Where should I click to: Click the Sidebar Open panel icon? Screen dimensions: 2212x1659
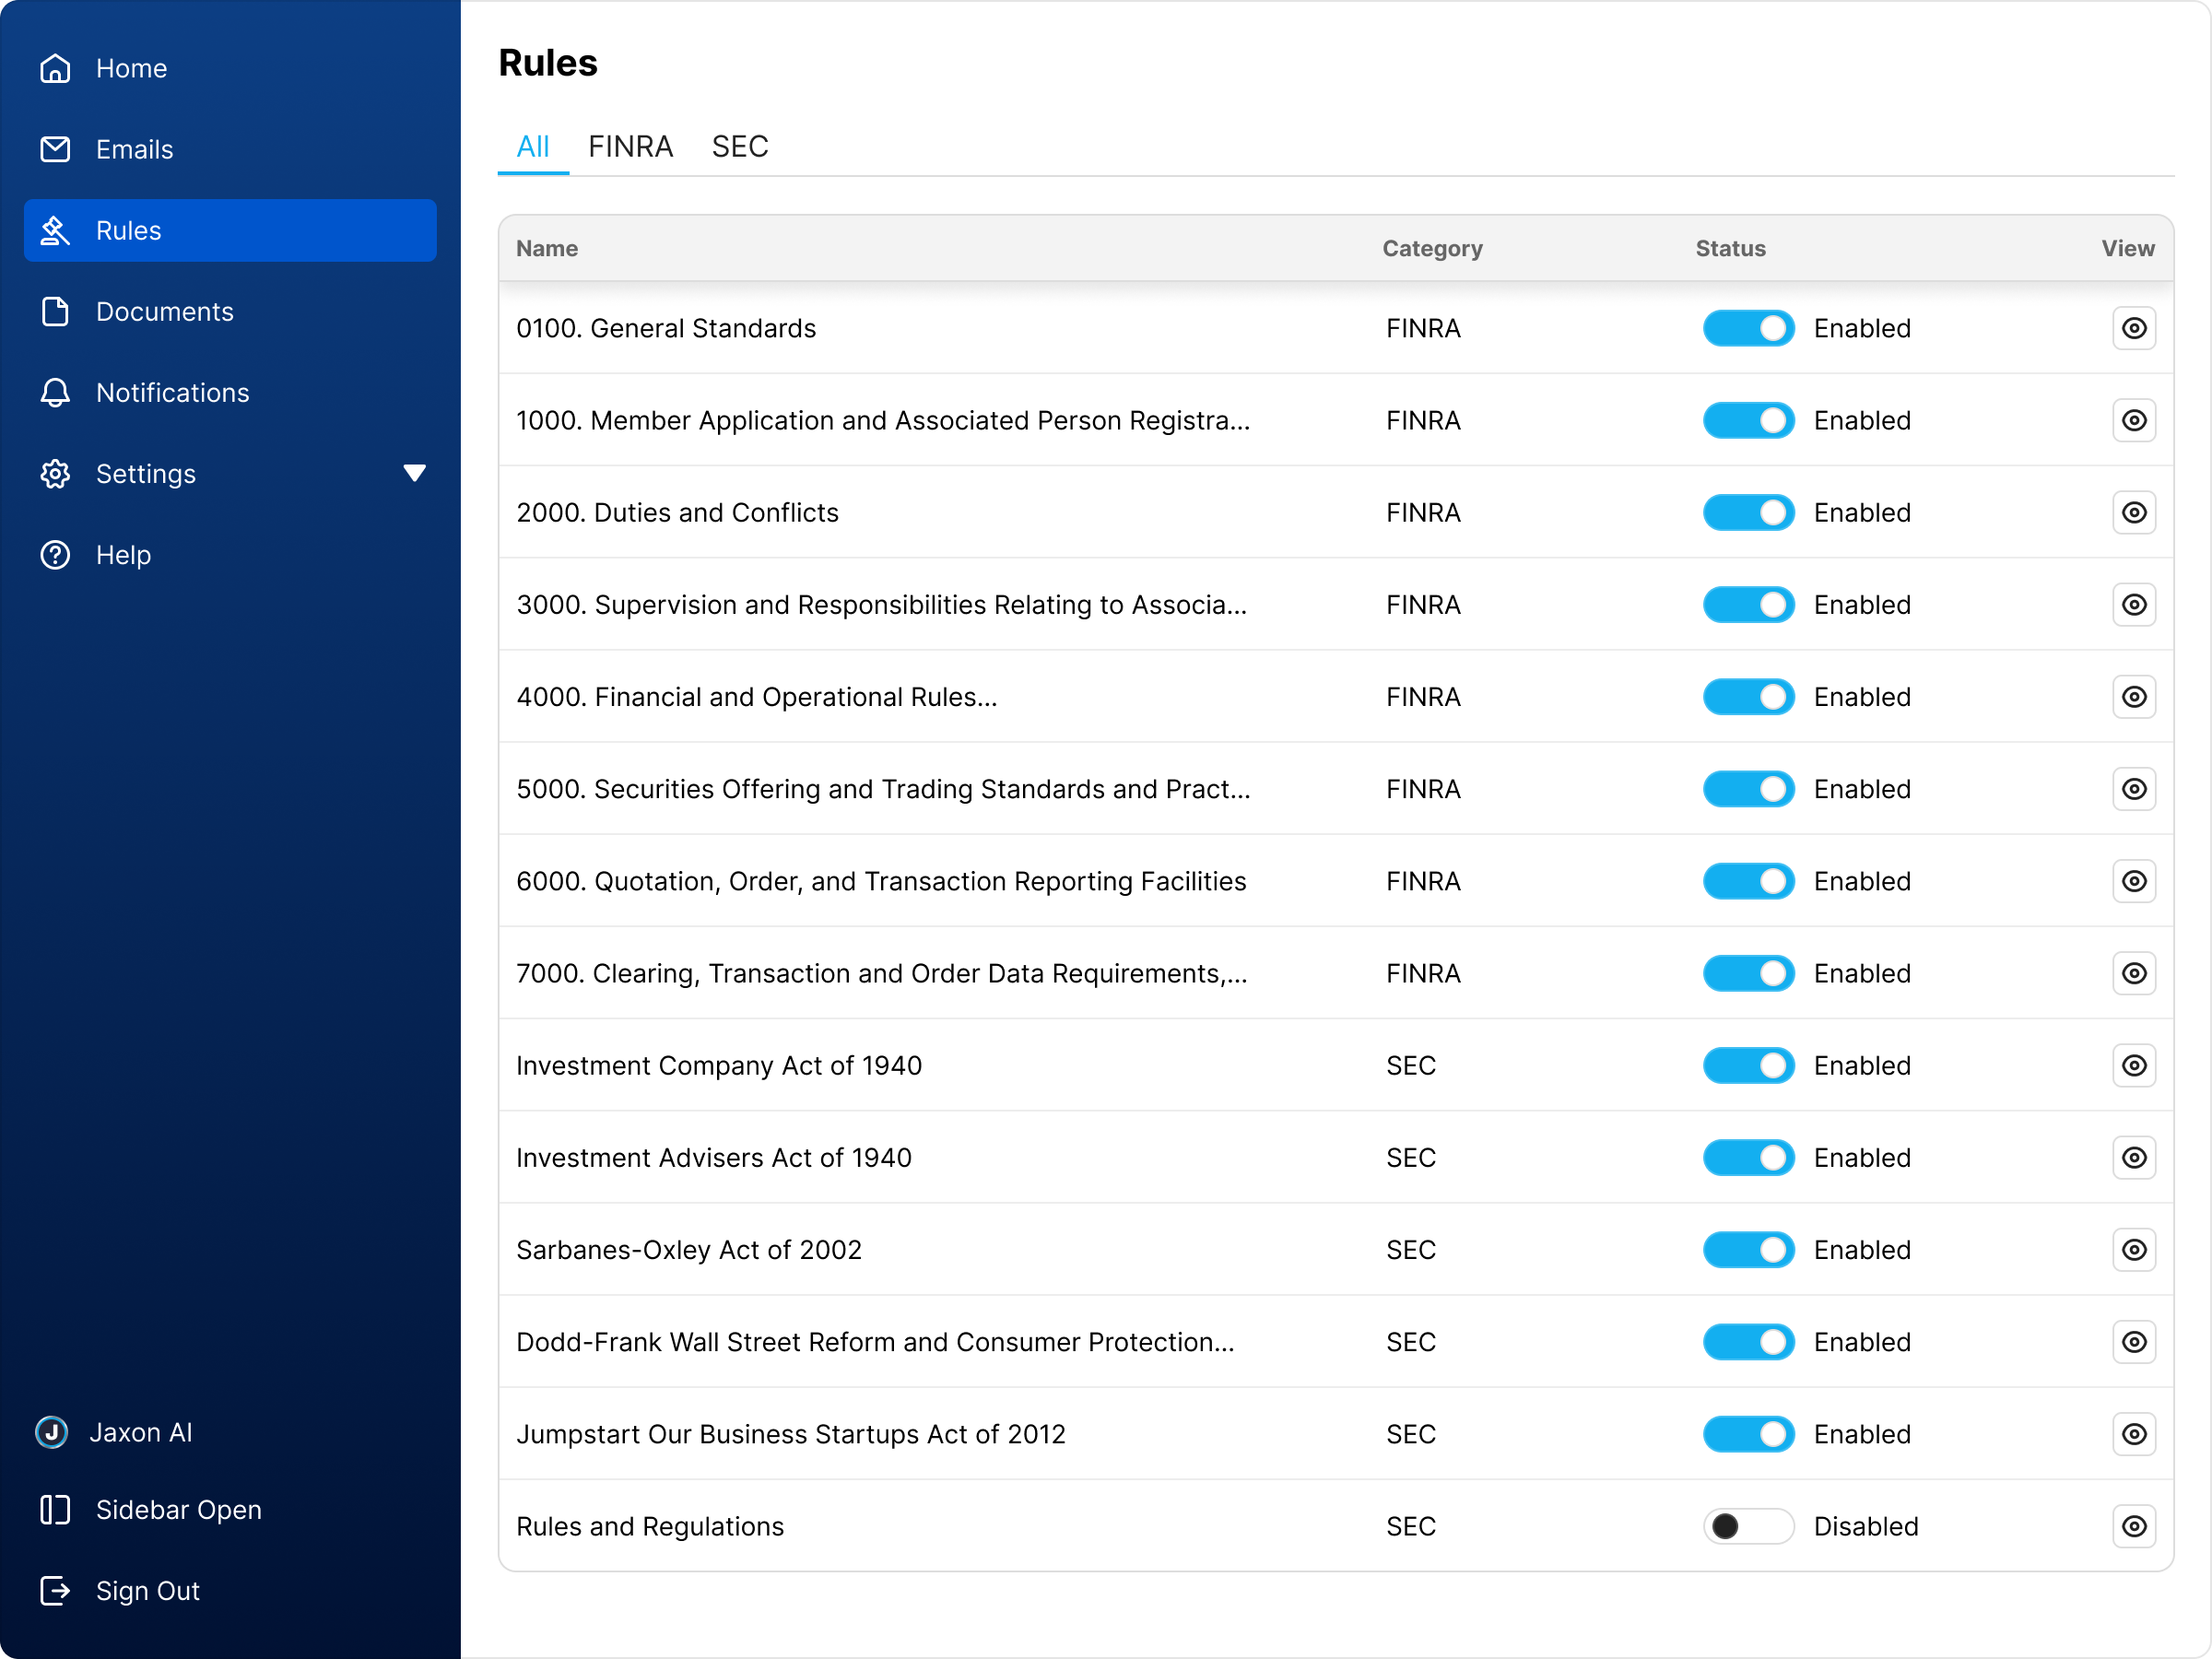click(55, 1509)
